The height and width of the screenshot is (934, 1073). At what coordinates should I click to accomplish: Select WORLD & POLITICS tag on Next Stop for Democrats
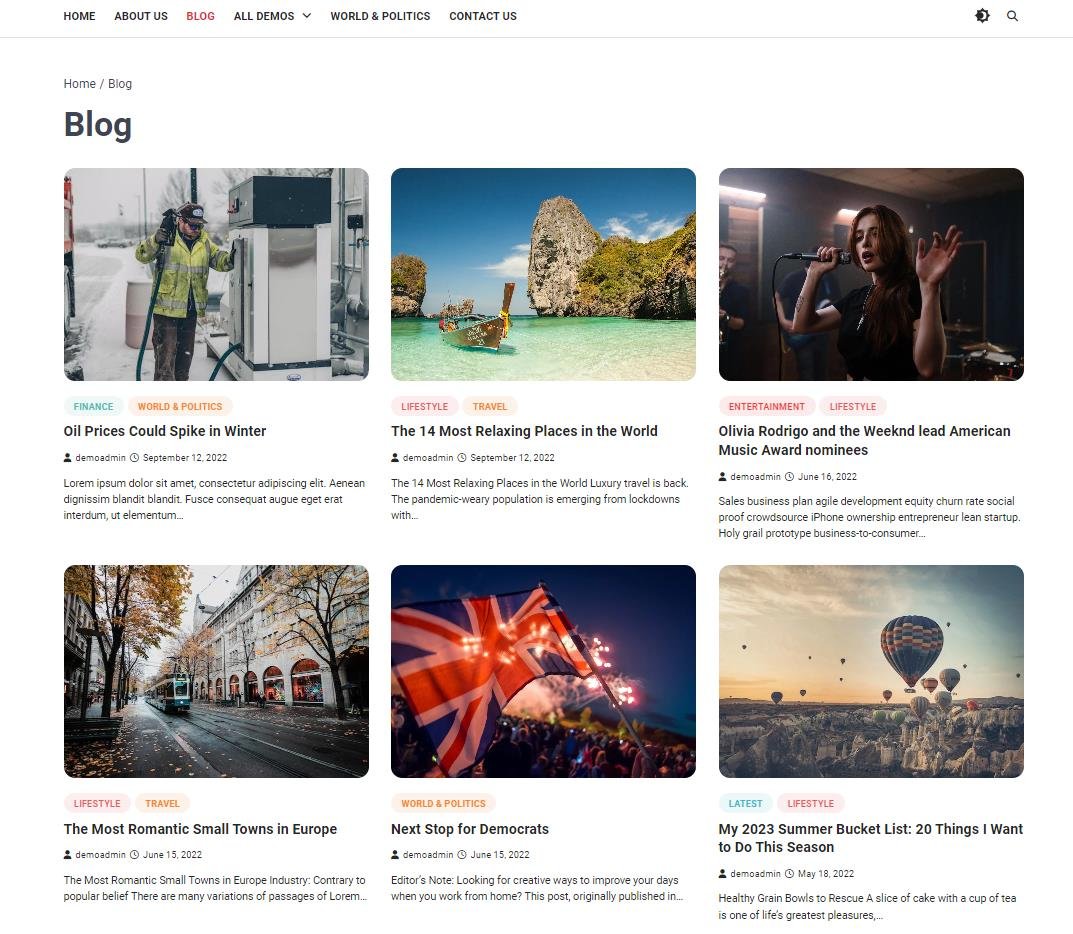(x=443, y=803)
